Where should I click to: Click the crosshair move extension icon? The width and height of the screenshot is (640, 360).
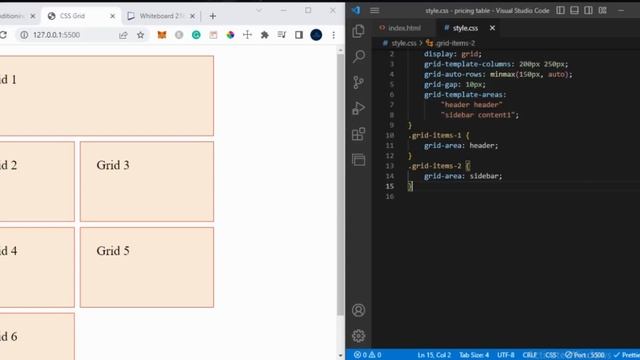pyautogui.click(x=247, y=35)
